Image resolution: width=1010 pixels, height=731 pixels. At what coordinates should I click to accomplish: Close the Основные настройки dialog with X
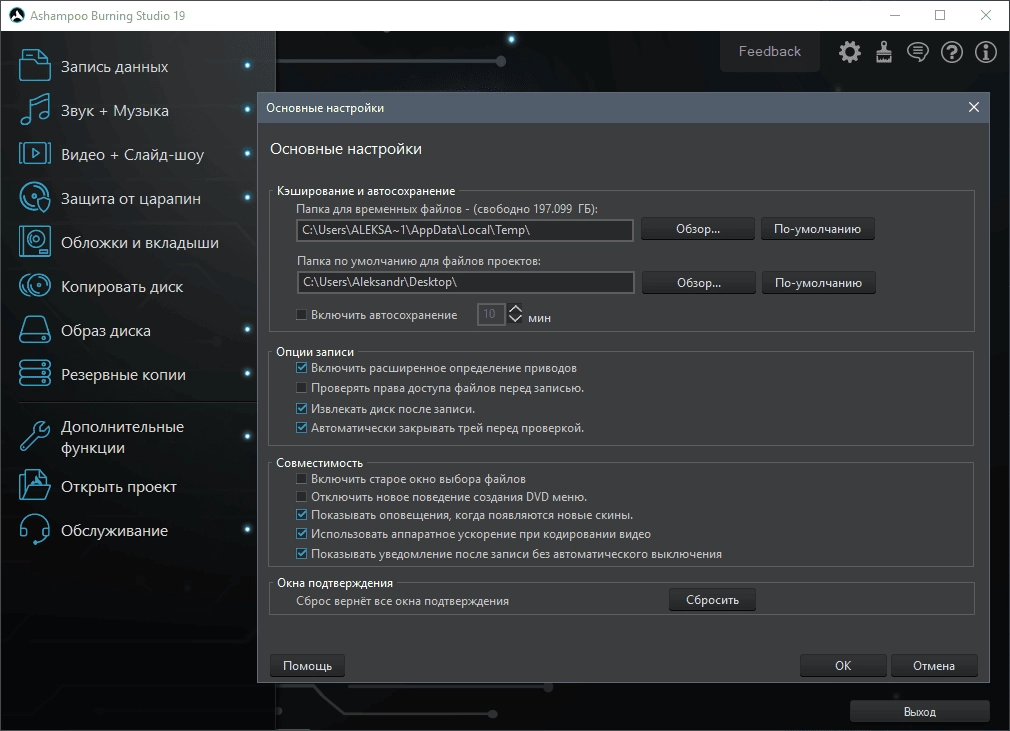point(974,107)
